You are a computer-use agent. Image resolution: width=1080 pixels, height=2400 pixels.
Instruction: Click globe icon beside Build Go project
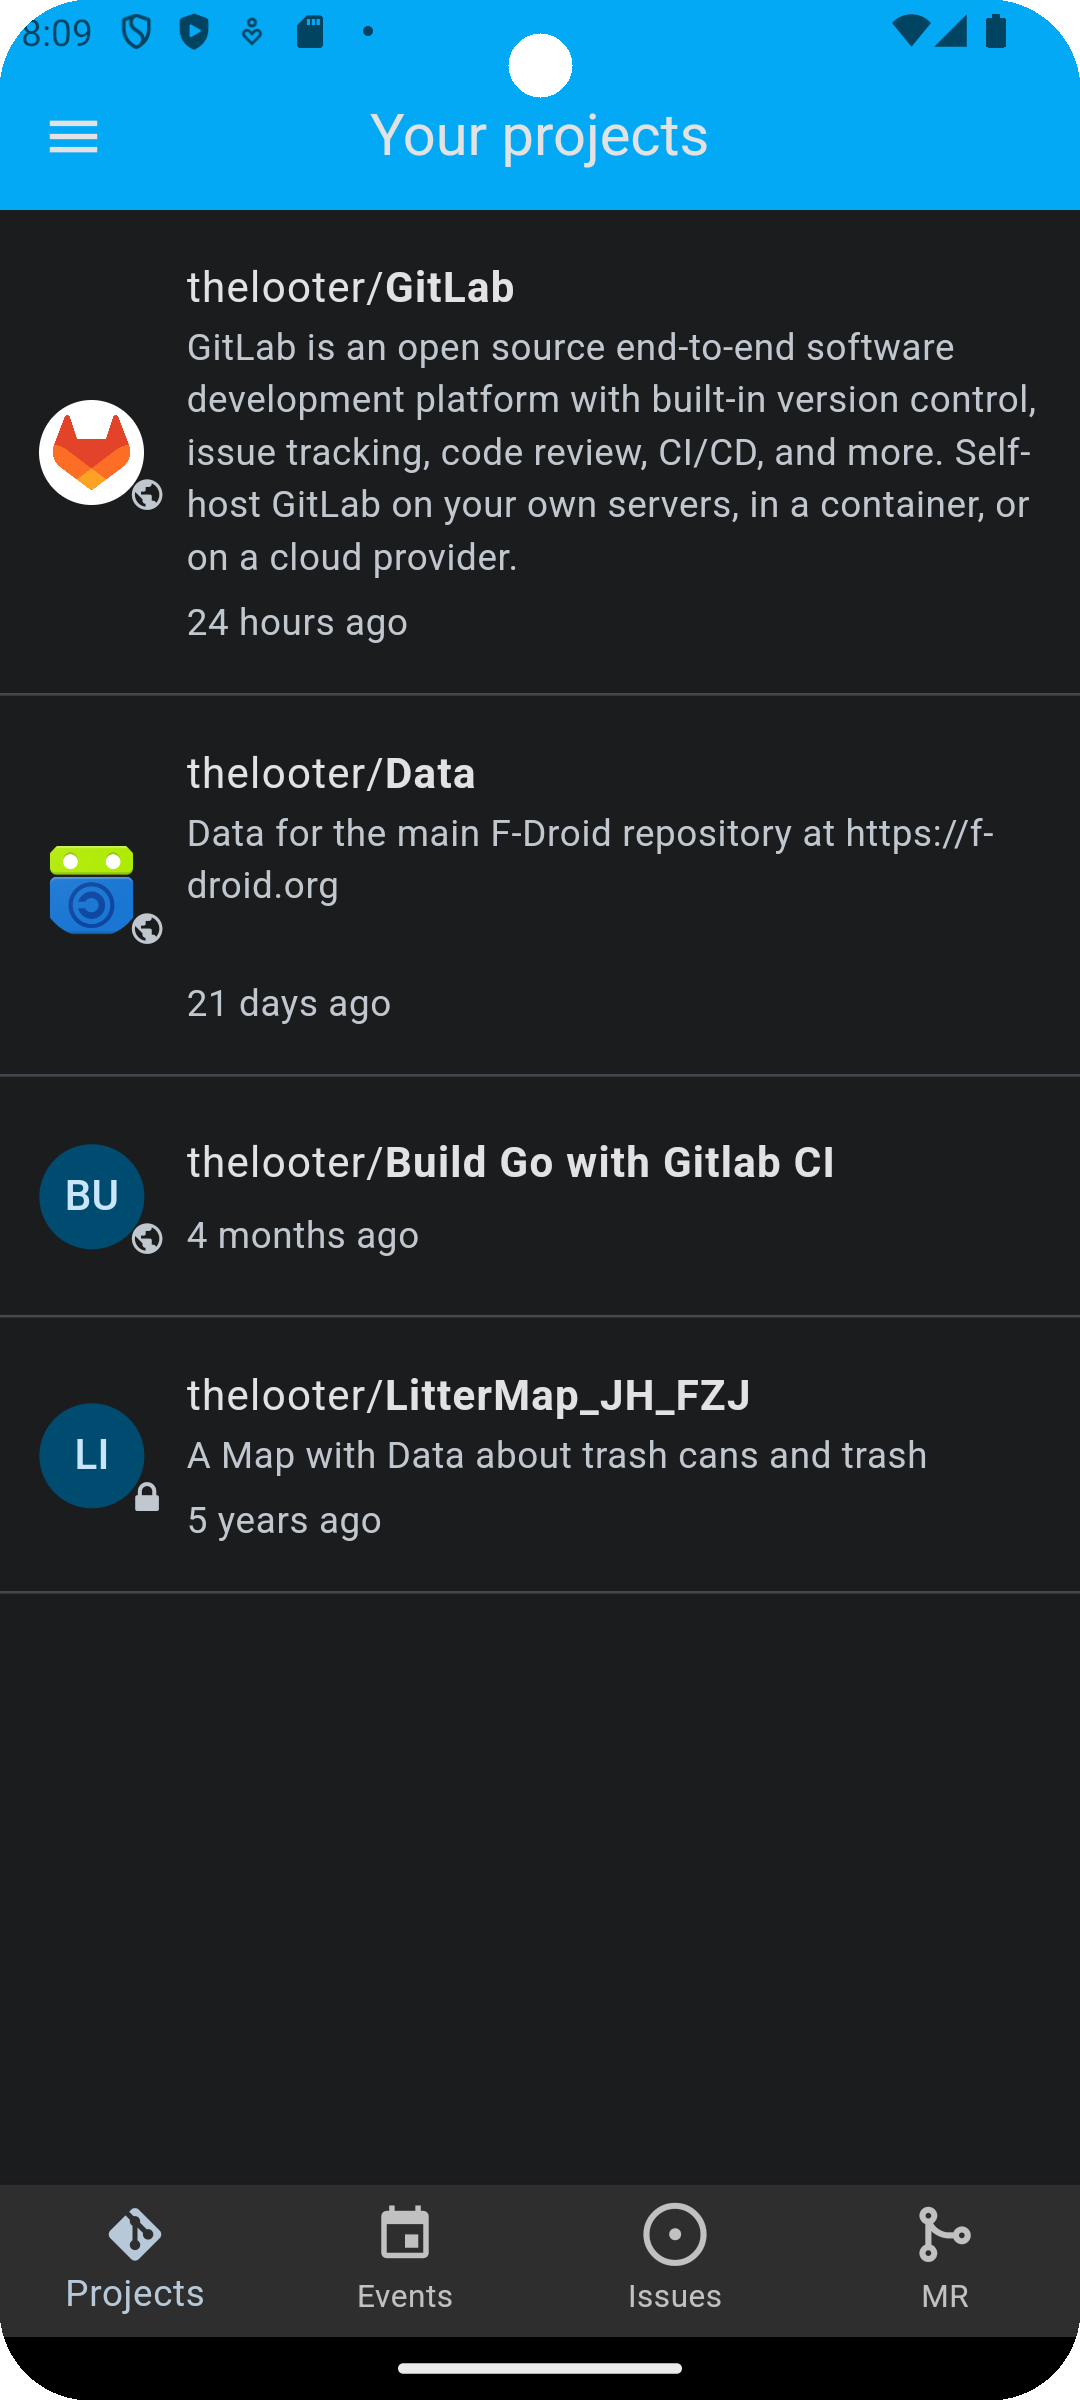tap(147, 1238)
